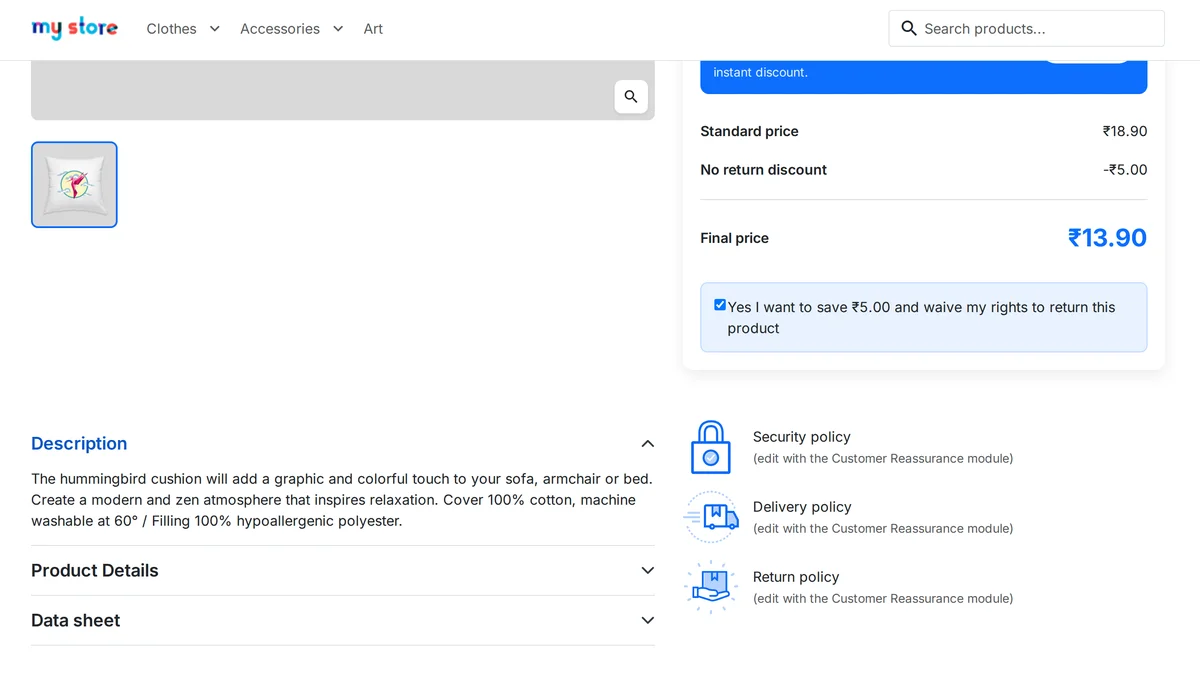Click the Delivery policy text
The height and width of the screenshot is (674, 1200).
(802, 506)
